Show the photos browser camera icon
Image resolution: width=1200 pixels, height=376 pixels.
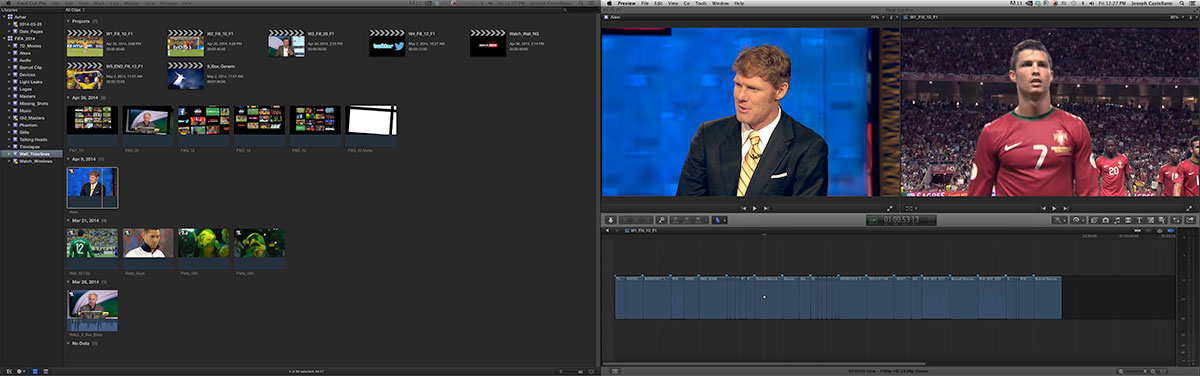(1105, 220)
